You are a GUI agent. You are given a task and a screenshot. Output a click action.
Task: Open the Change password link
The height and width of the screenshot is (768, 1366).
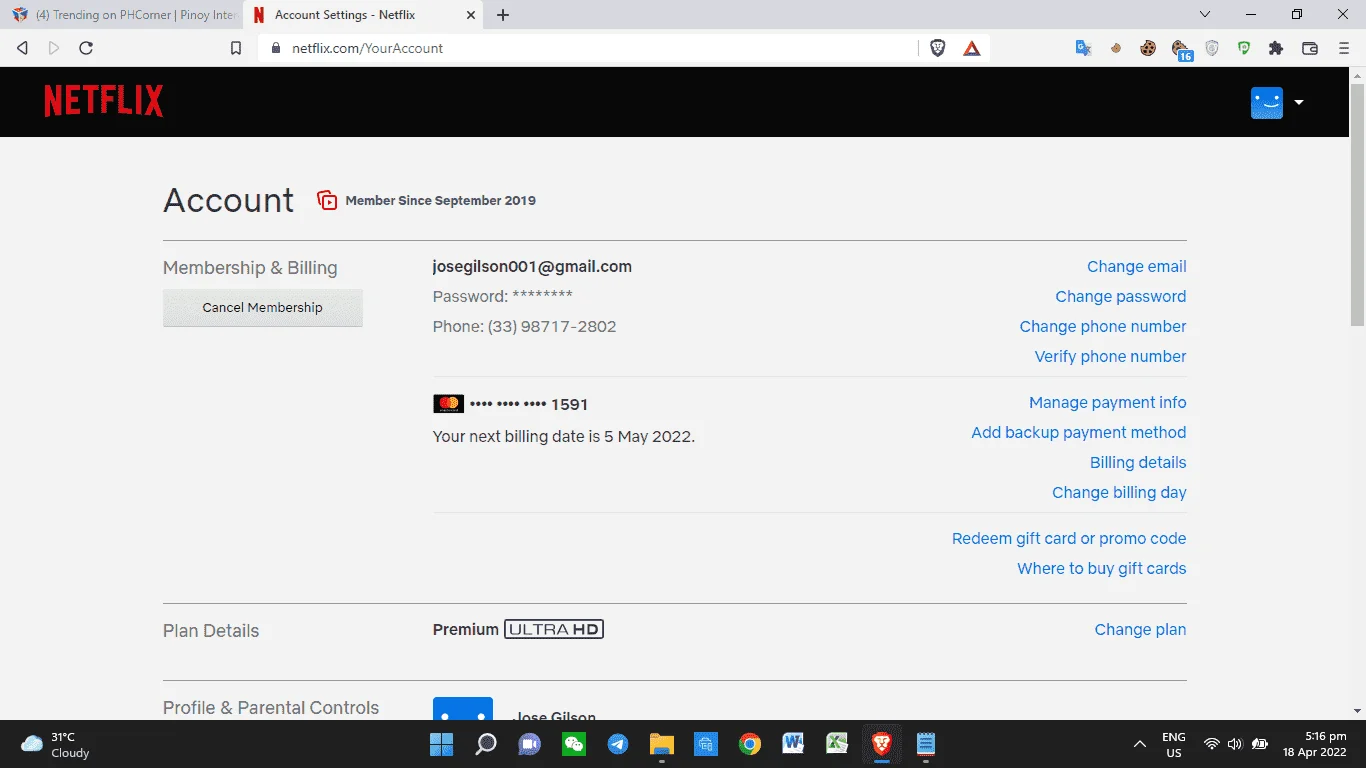click(1121, 297)
